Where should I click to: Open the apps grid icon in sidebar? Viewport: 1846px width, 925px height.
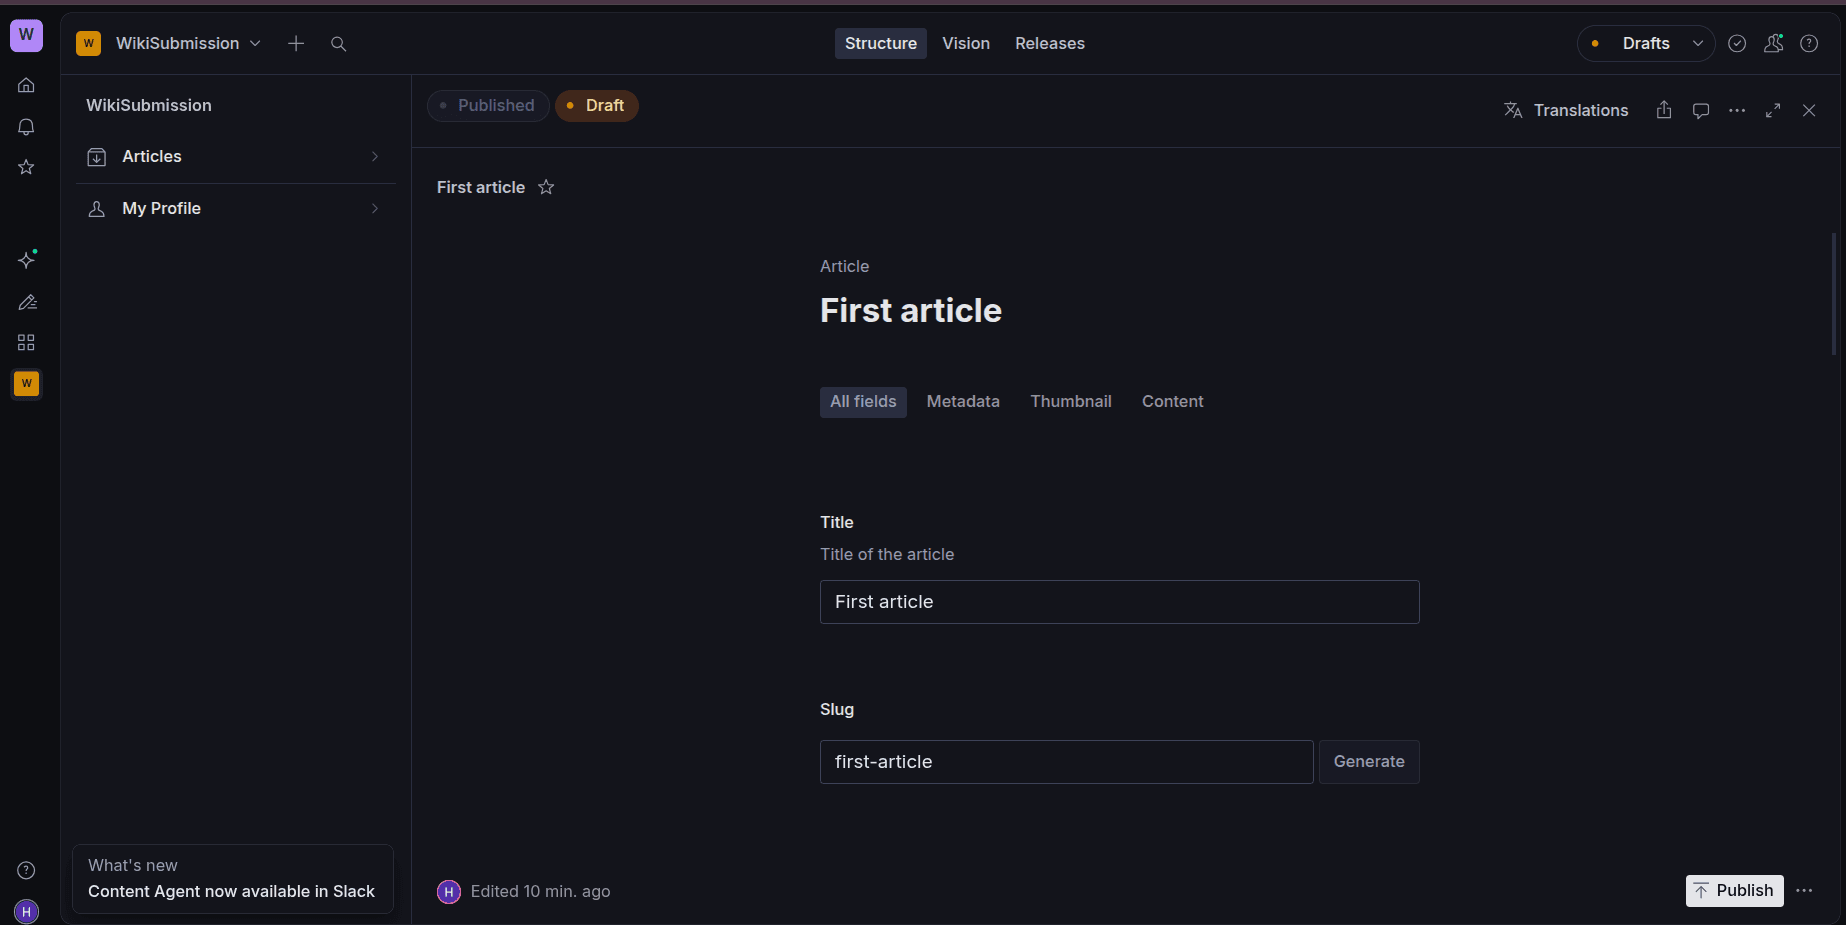coord(26,342)
